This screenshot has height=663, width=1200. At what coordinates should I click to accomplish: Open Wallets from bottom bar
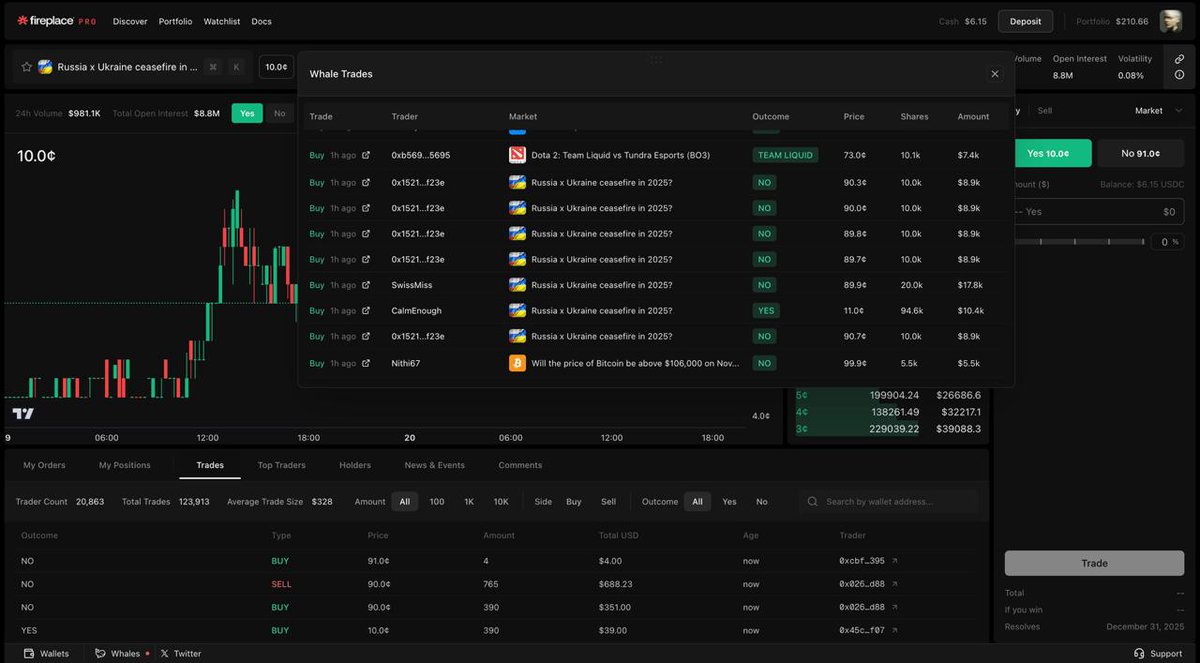[46, 653]
